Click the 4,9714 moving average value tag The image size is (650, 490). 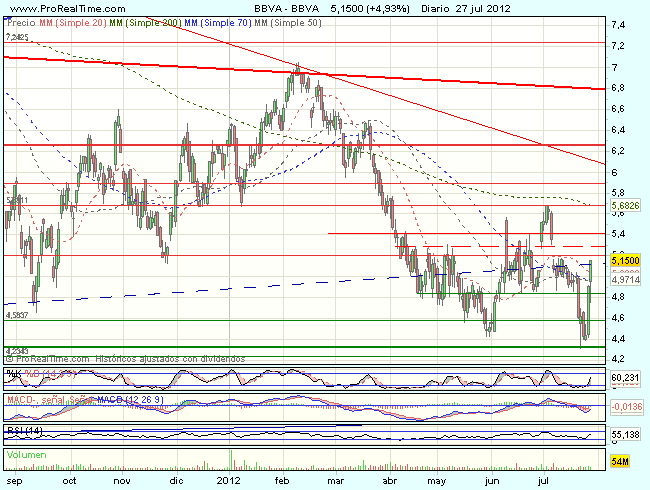pos(626,280)
